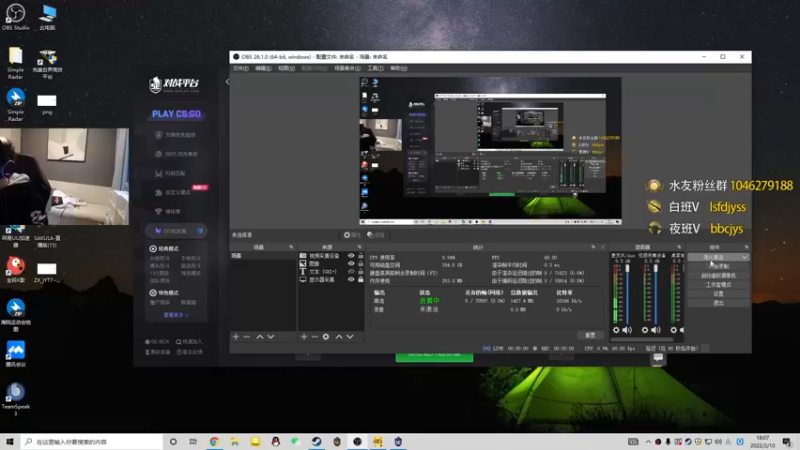Open the 帮助(H) menu in OBS
Image resolution: width=800 pixels, height=450 pixels.
(398, 68)
